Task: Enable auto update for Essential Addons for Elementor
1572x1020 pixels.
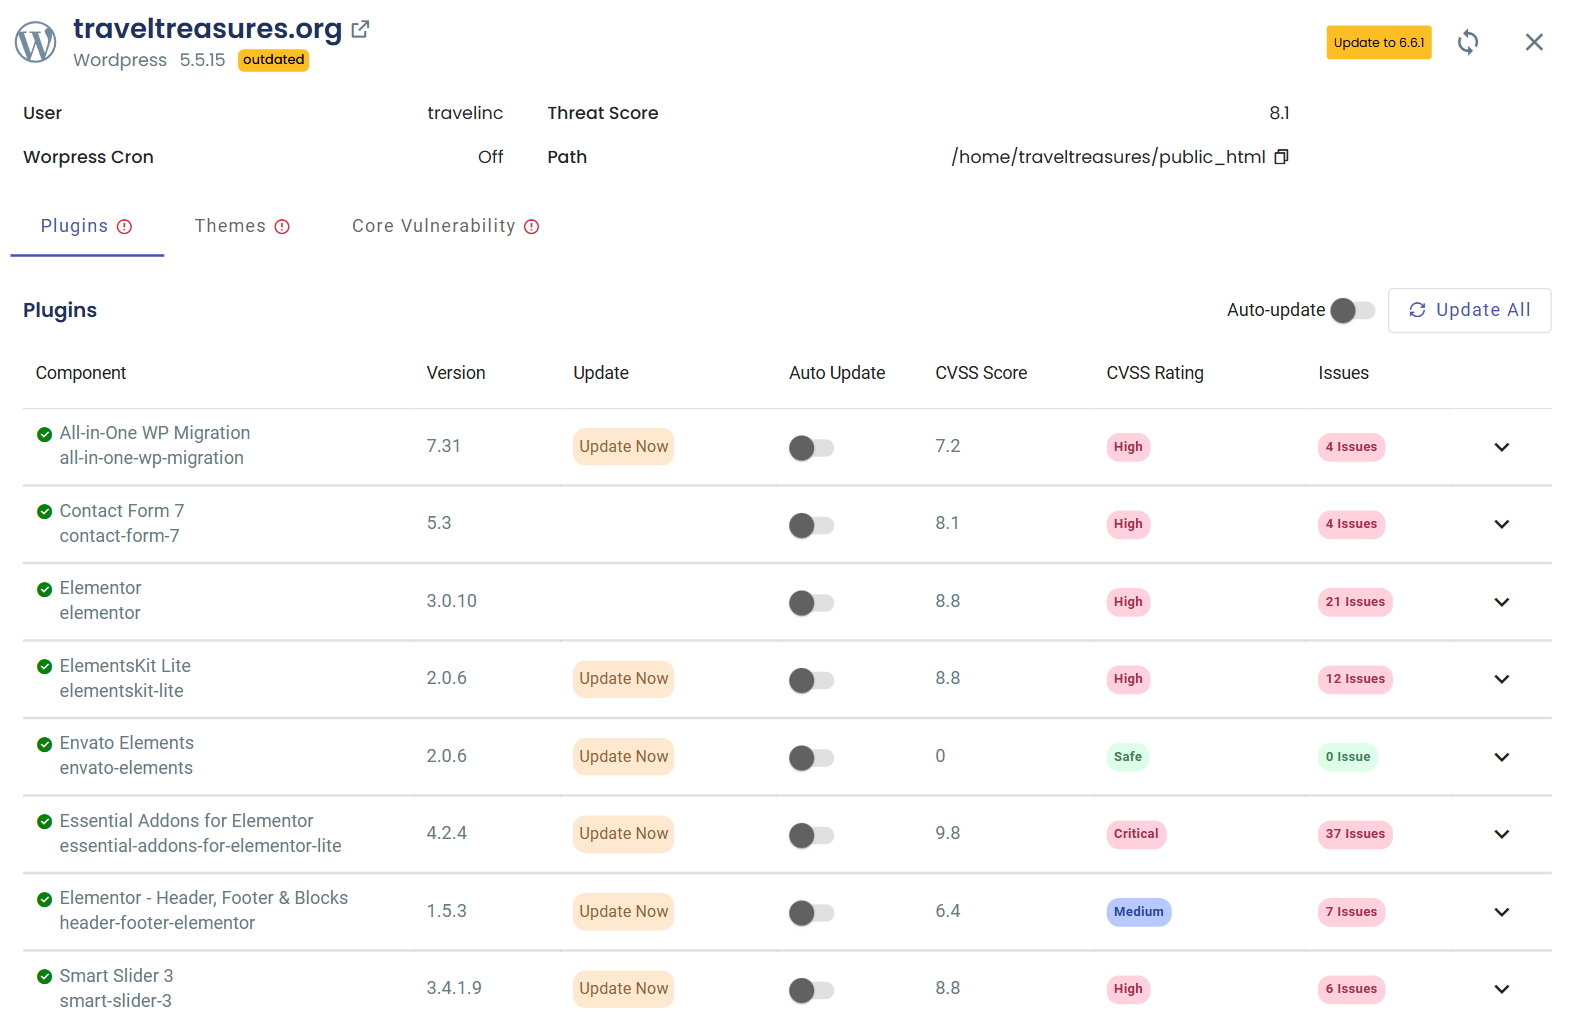Action: [811, 835]
